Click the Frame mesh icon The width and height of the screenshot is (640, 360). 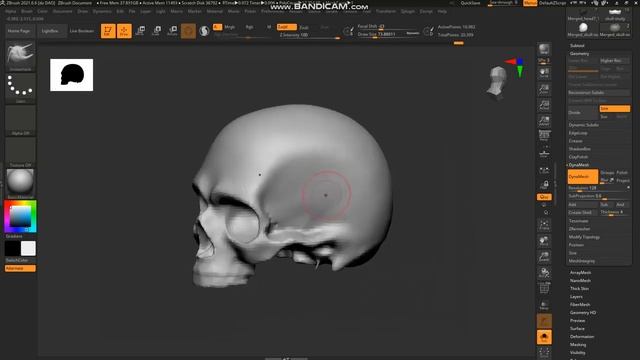coord(544,225)
